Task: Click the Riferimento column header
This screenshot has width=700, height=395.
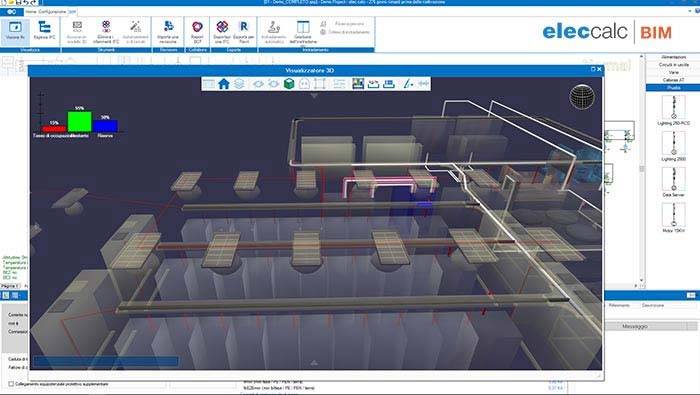Action: 619,306
